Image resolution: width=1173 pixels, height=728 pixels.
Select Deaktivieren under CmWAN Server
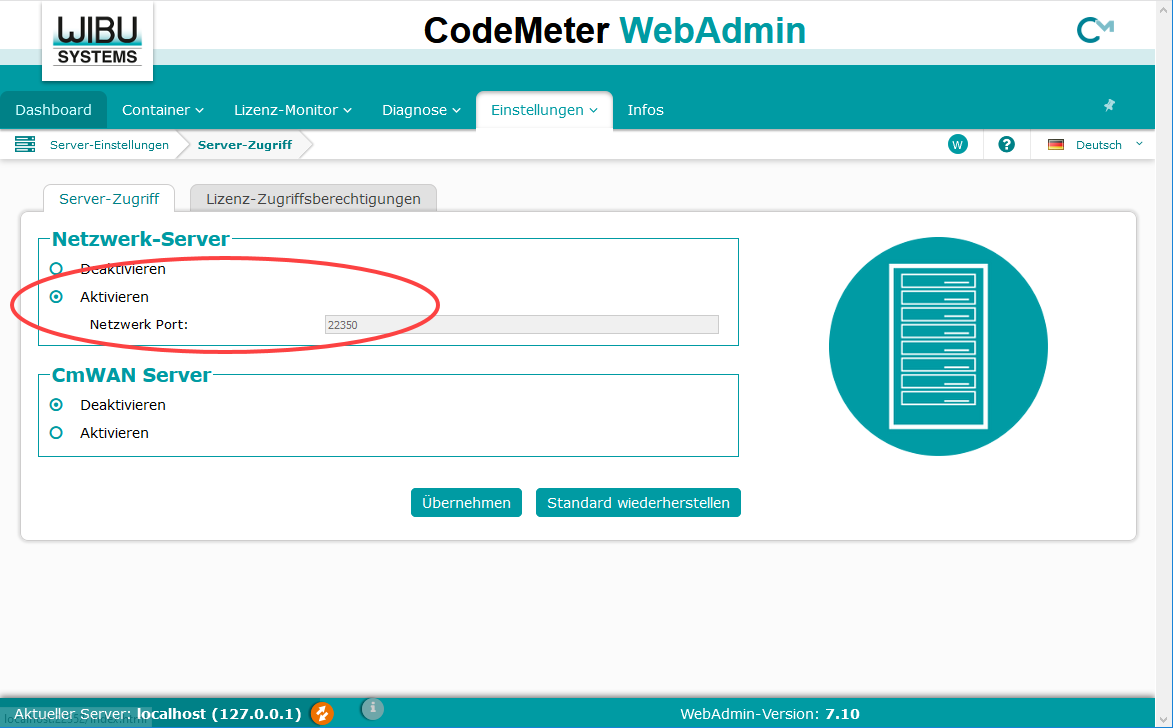(x=57, y=405)
